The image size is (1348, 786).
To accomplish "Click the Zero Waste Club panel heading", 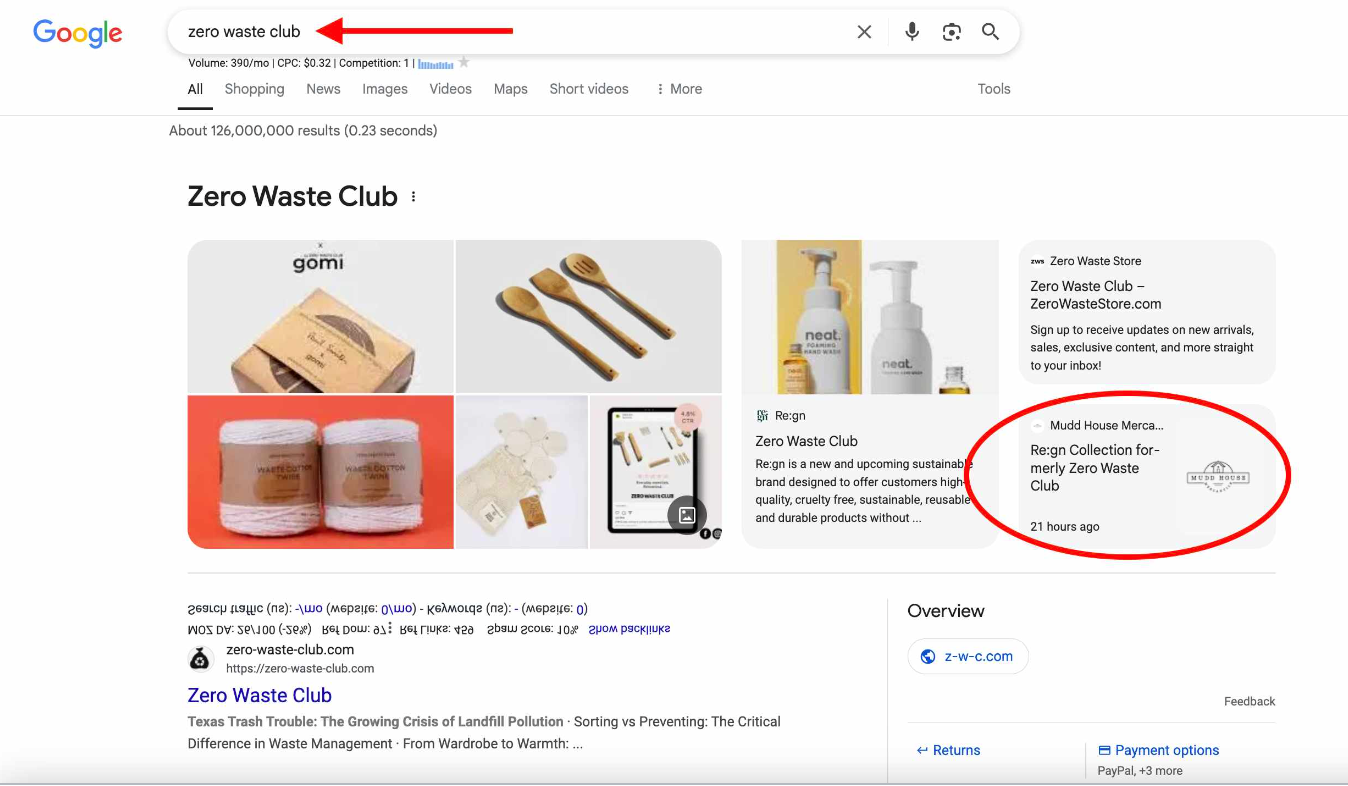I will coord(293,197).
